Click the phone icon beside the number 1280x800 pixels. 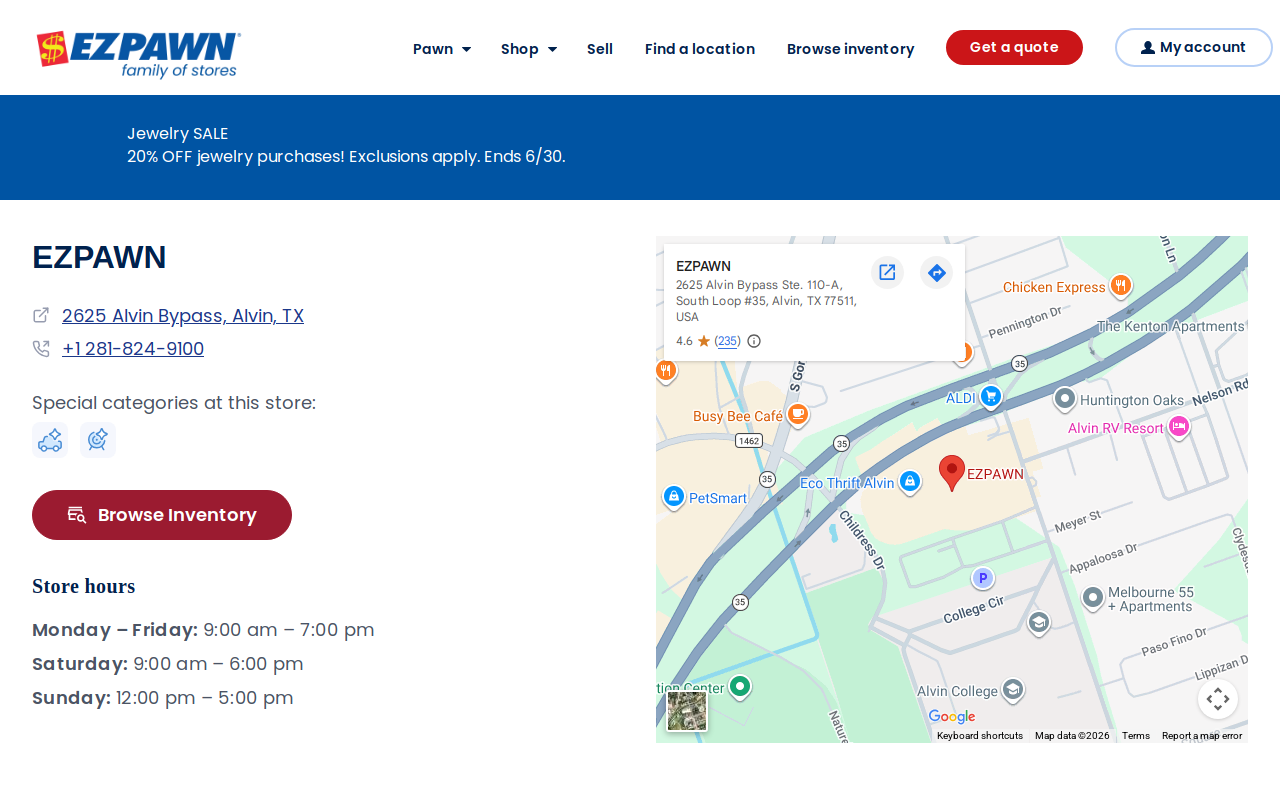click(41, 349)
